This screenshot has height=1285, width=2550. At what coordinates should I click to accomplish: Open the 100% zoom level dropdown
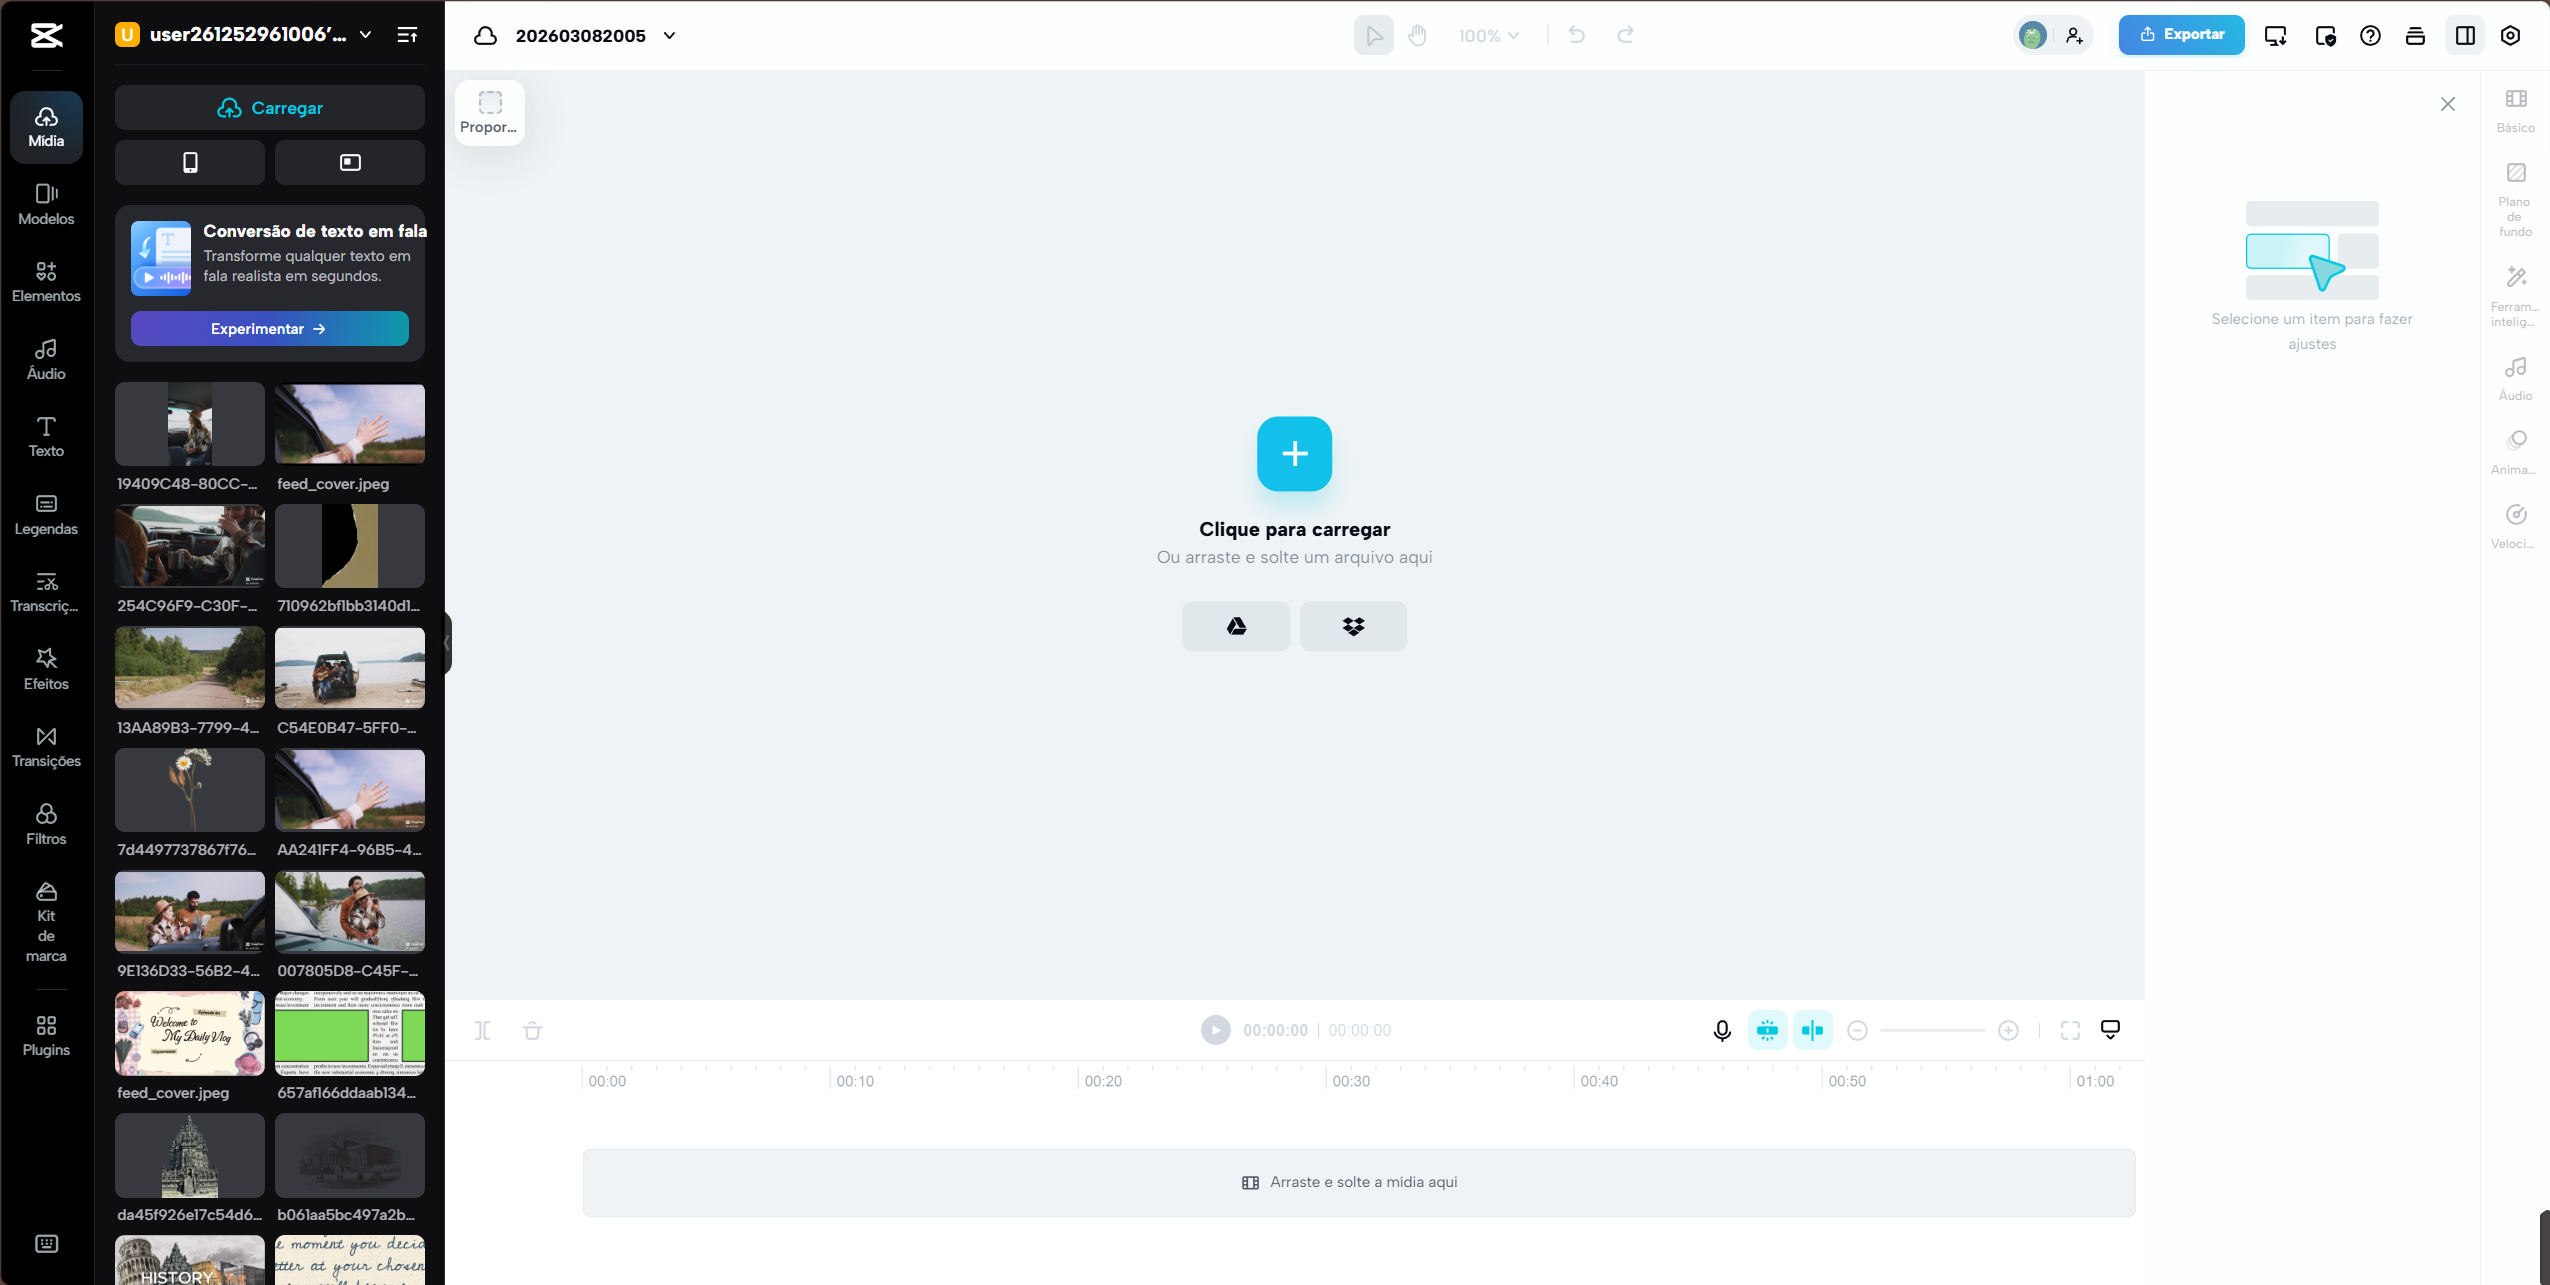[x=1488, y=35]
